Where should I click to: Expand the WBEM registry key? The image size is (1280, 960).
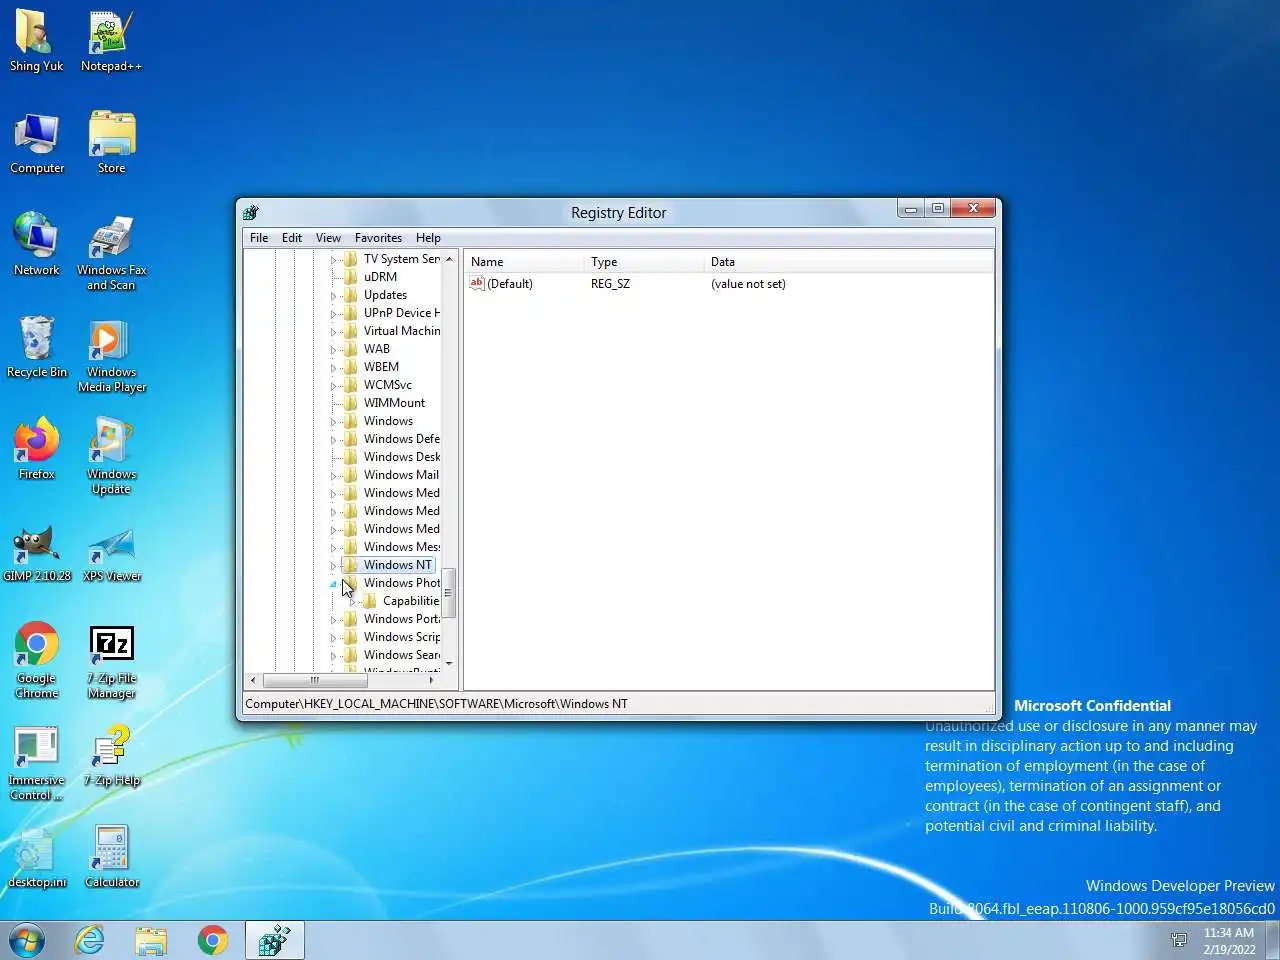[333, 368]
